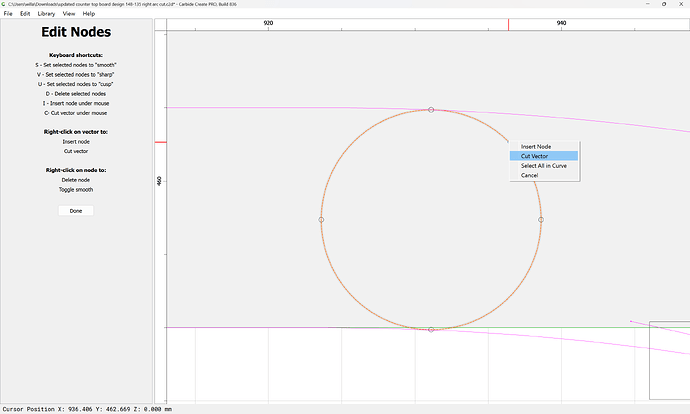Dismiss context menu with Cancel
690x414 pixels.
point(529,175)
